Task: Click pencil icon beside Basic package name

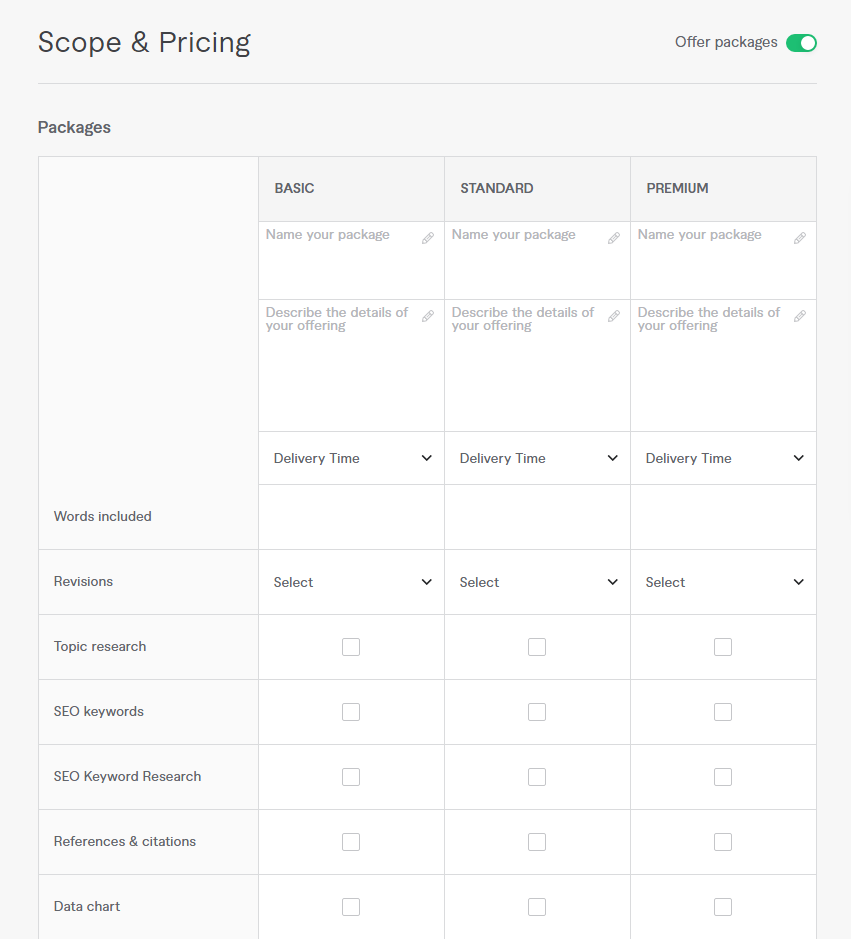Action: (428, 238)
